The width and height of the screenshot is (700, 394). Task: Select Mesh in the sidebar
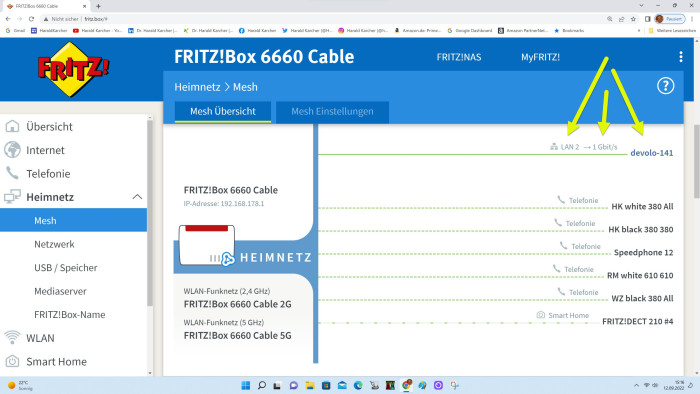[73, 220]
